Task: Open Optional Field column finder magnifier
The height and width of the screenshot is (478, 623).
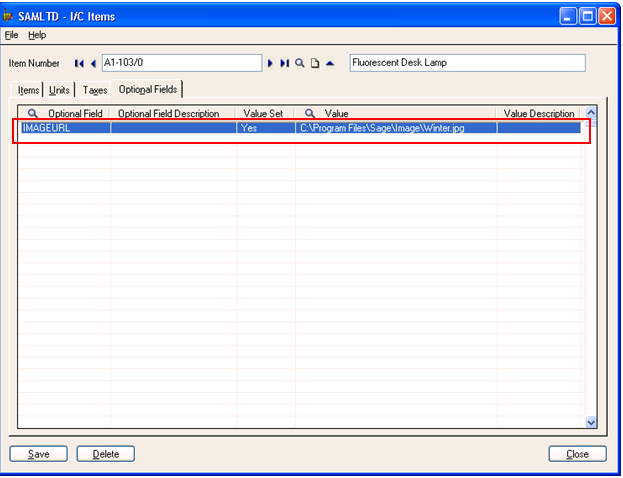Action: (x=33, y=114)
